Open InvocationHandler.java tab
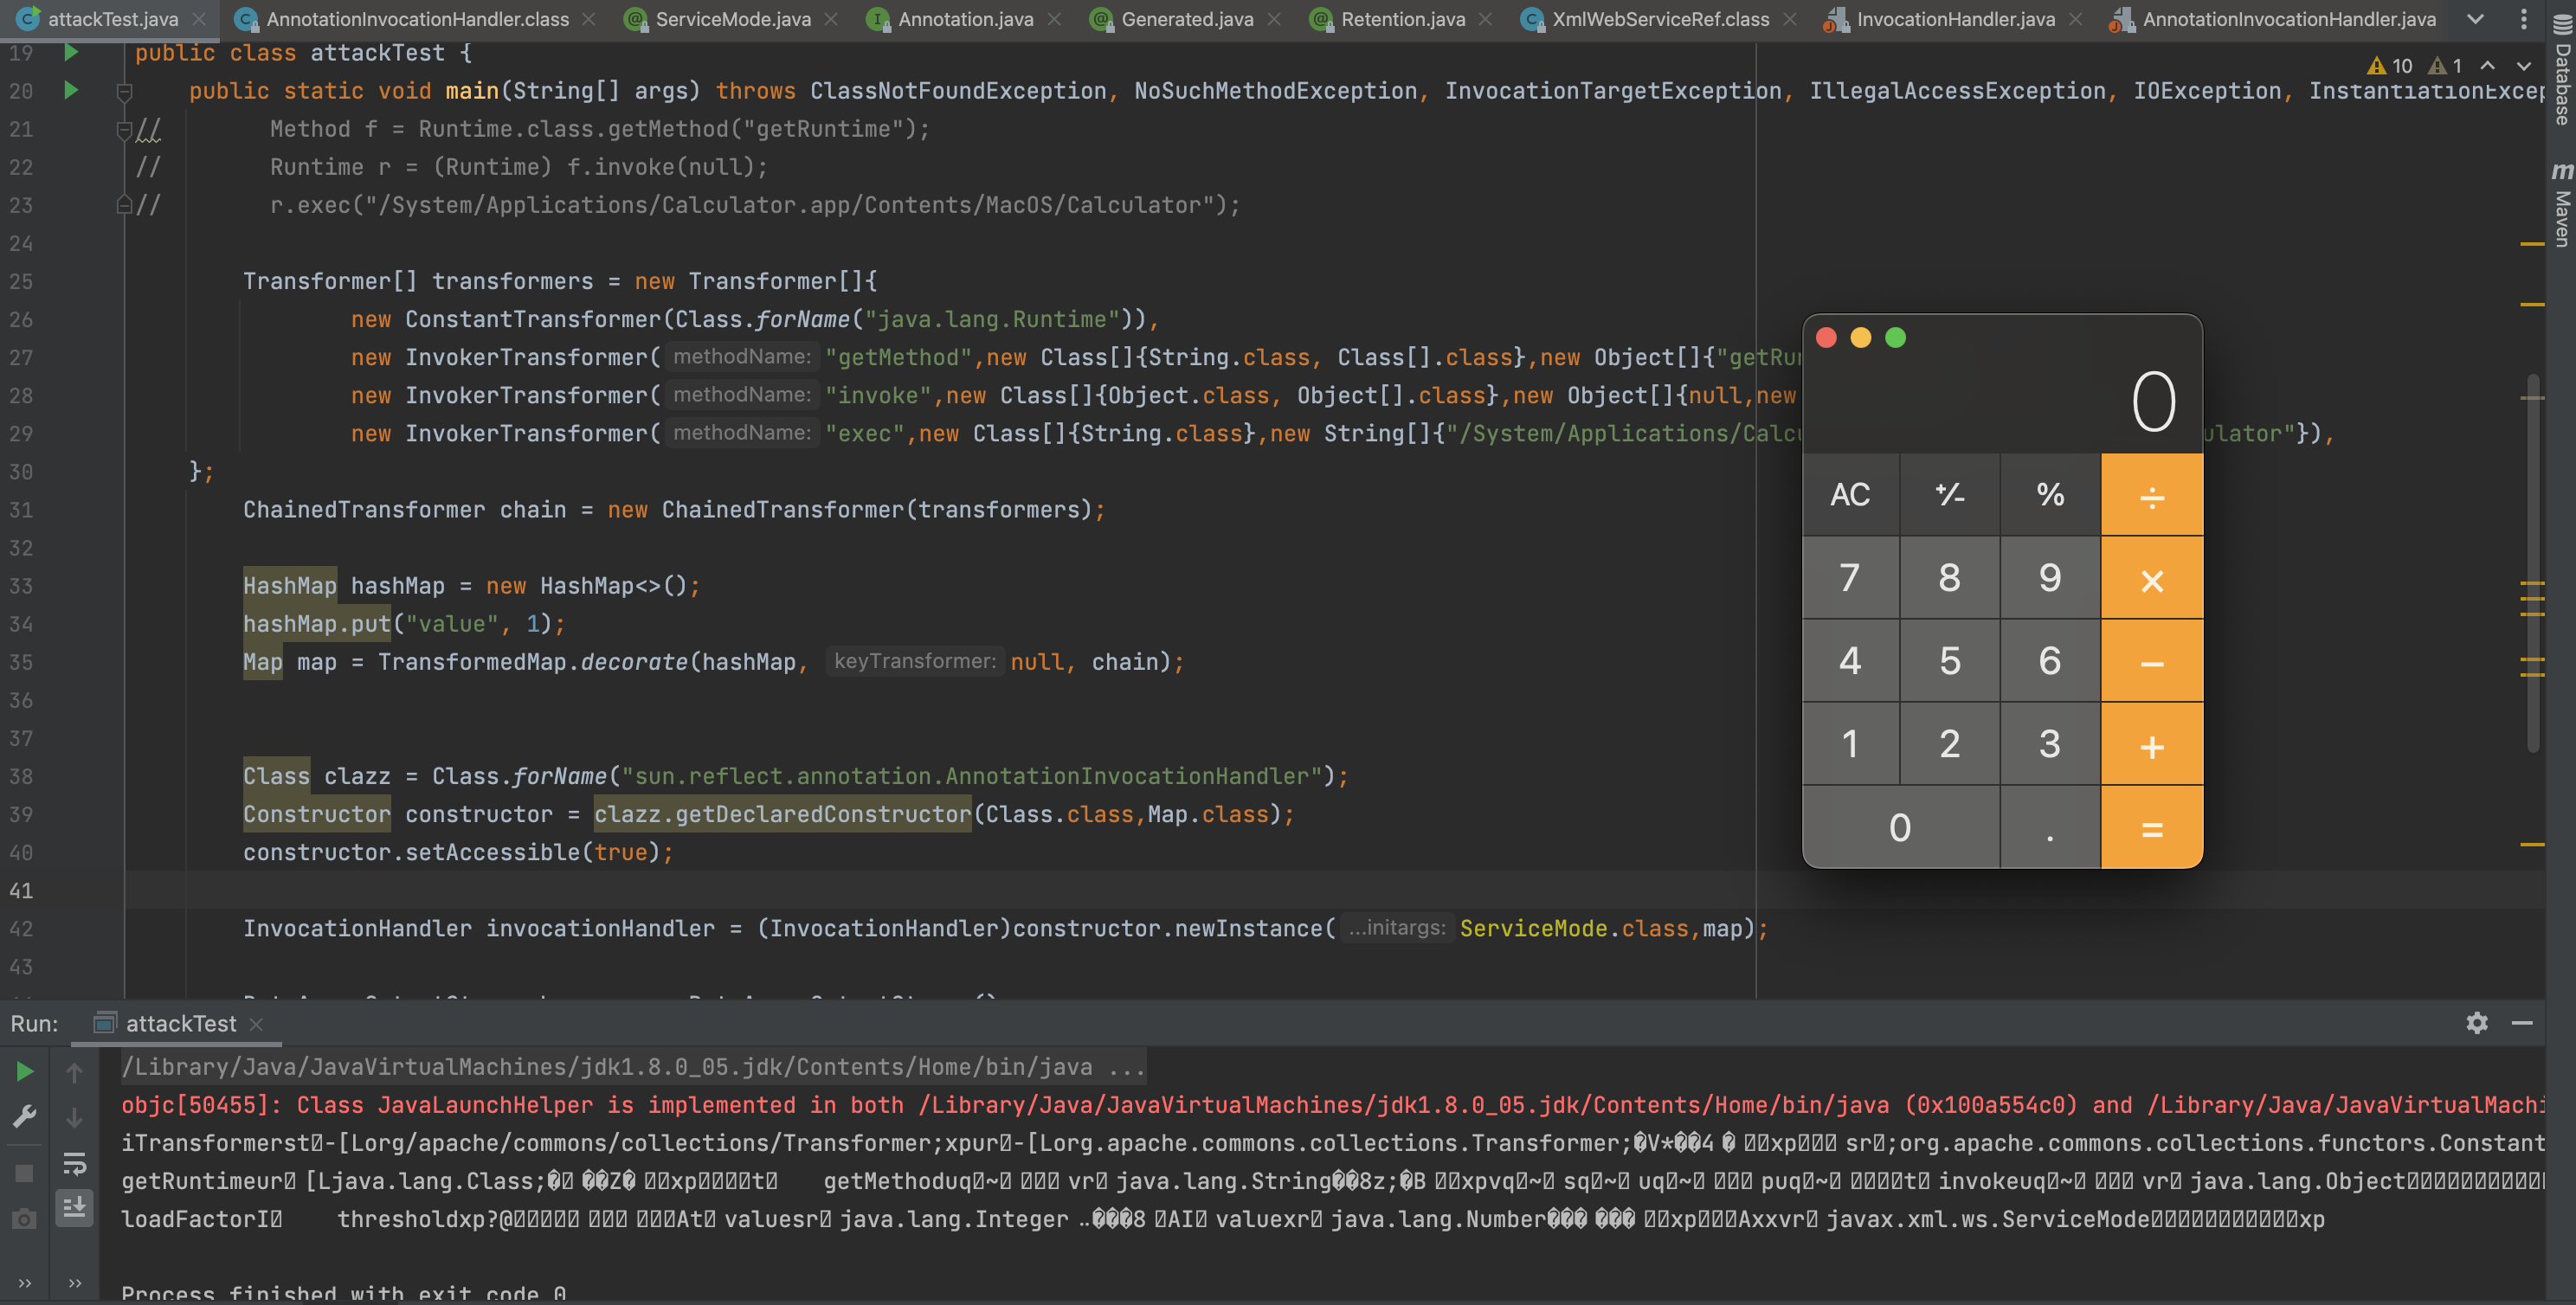The width and height of the screenshot is (2576, 1305). (1955, 19)
